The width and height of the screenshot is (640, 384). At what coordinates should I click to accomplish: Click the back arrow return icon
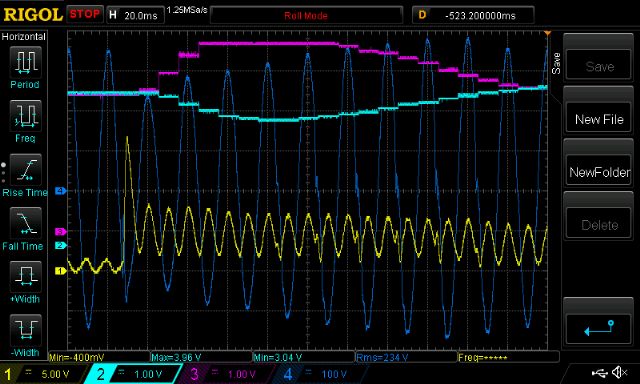tap(598, 329)
